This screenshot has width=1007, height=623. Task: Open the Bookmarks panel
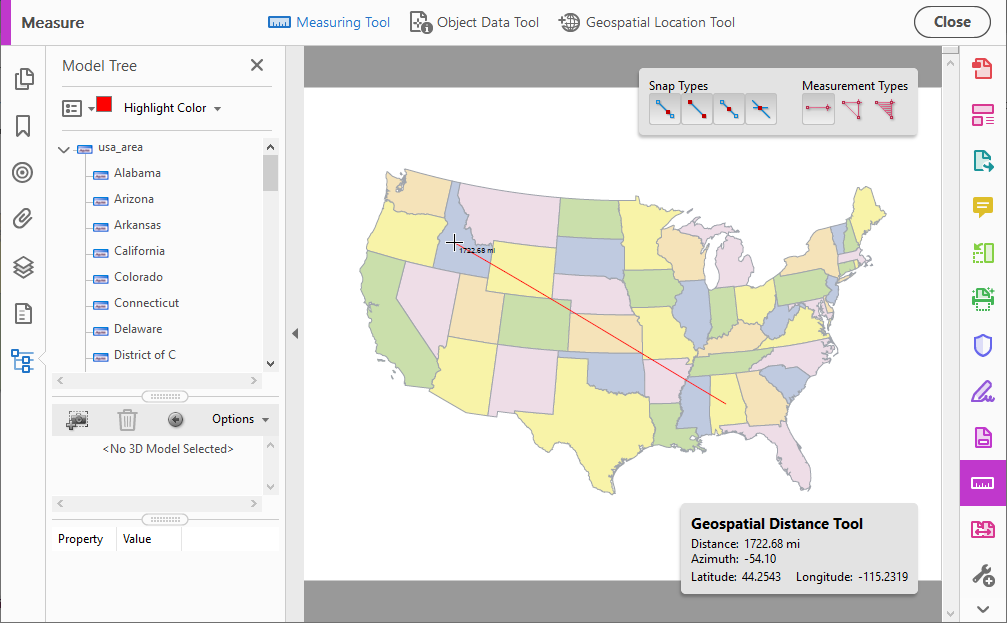21,126
